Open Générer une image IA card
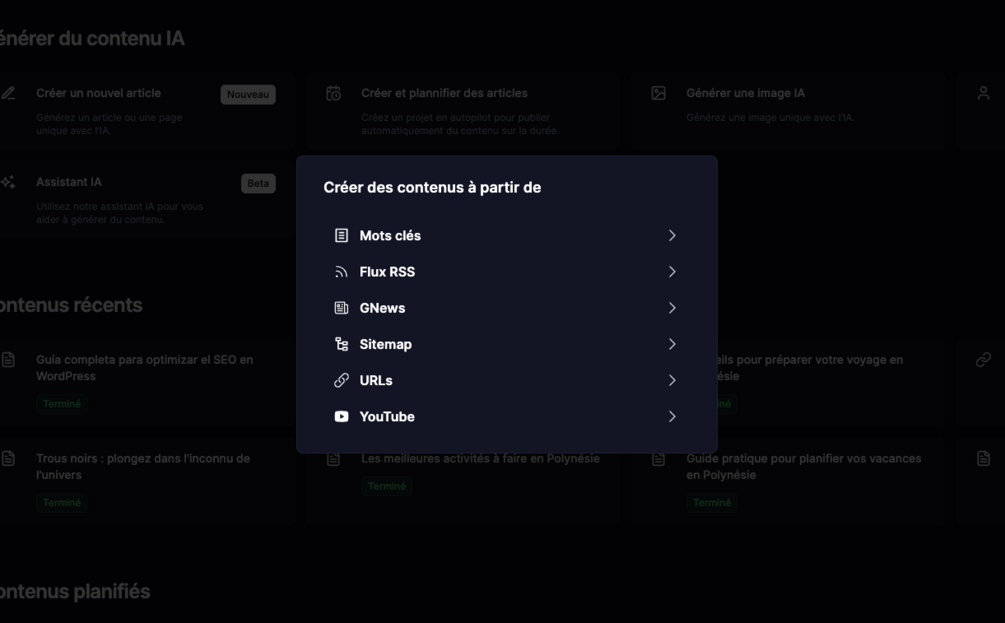Screen dimensions: 1005x623 tap(788, 111)
